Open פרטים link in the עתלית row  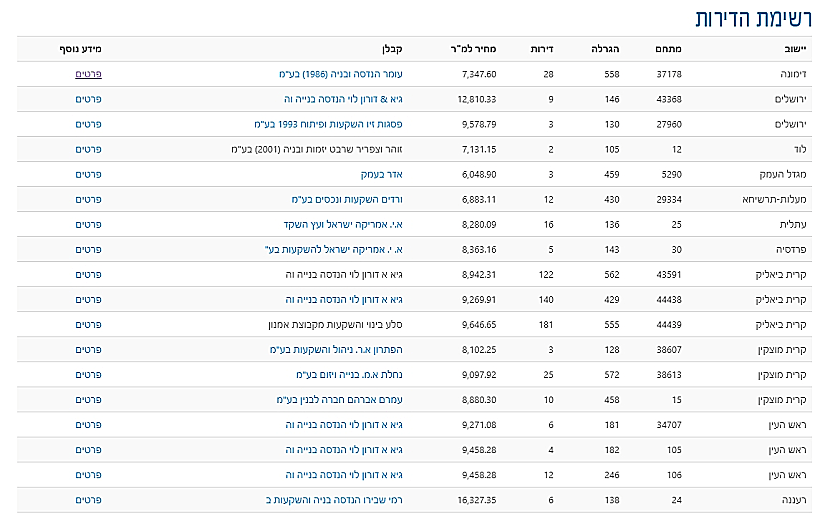point(89,224)
